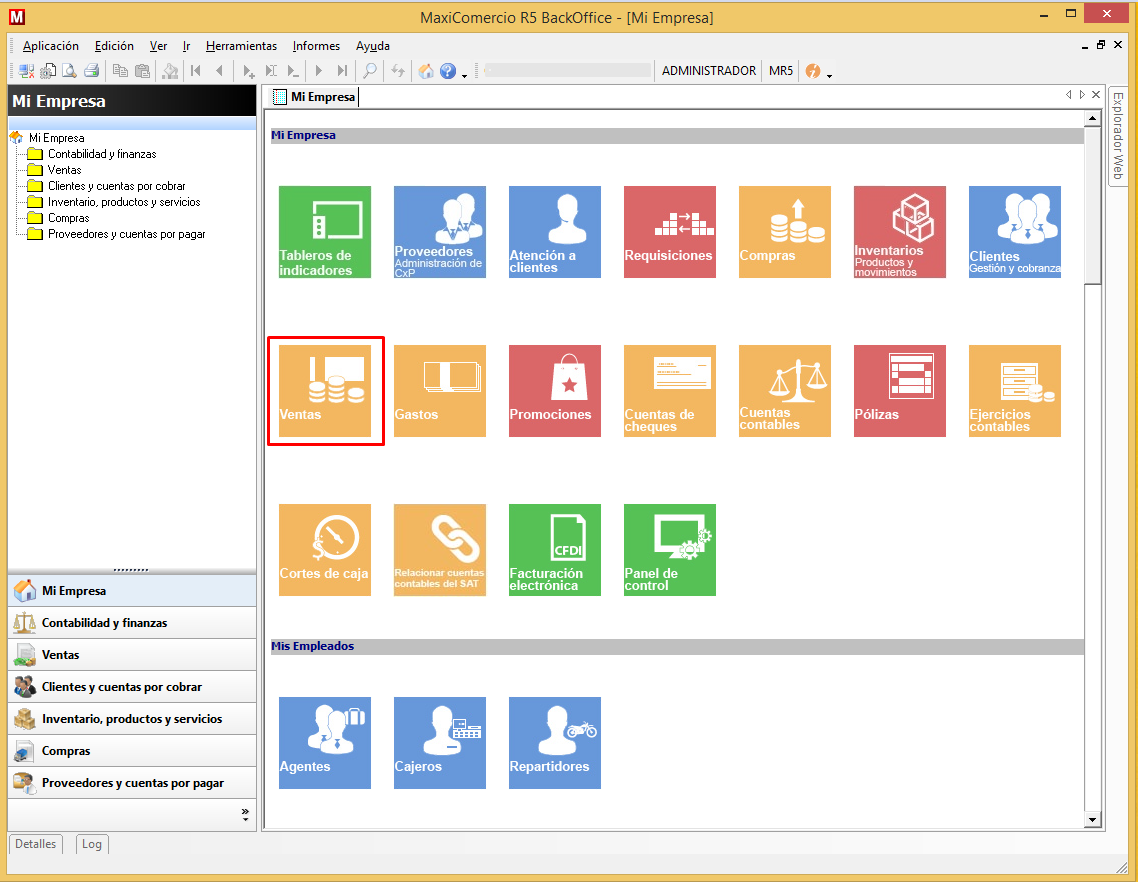Viewport: 1138px width, 882px height.
Task: Click the home icon in the toolbar
Action: (426, 70)
